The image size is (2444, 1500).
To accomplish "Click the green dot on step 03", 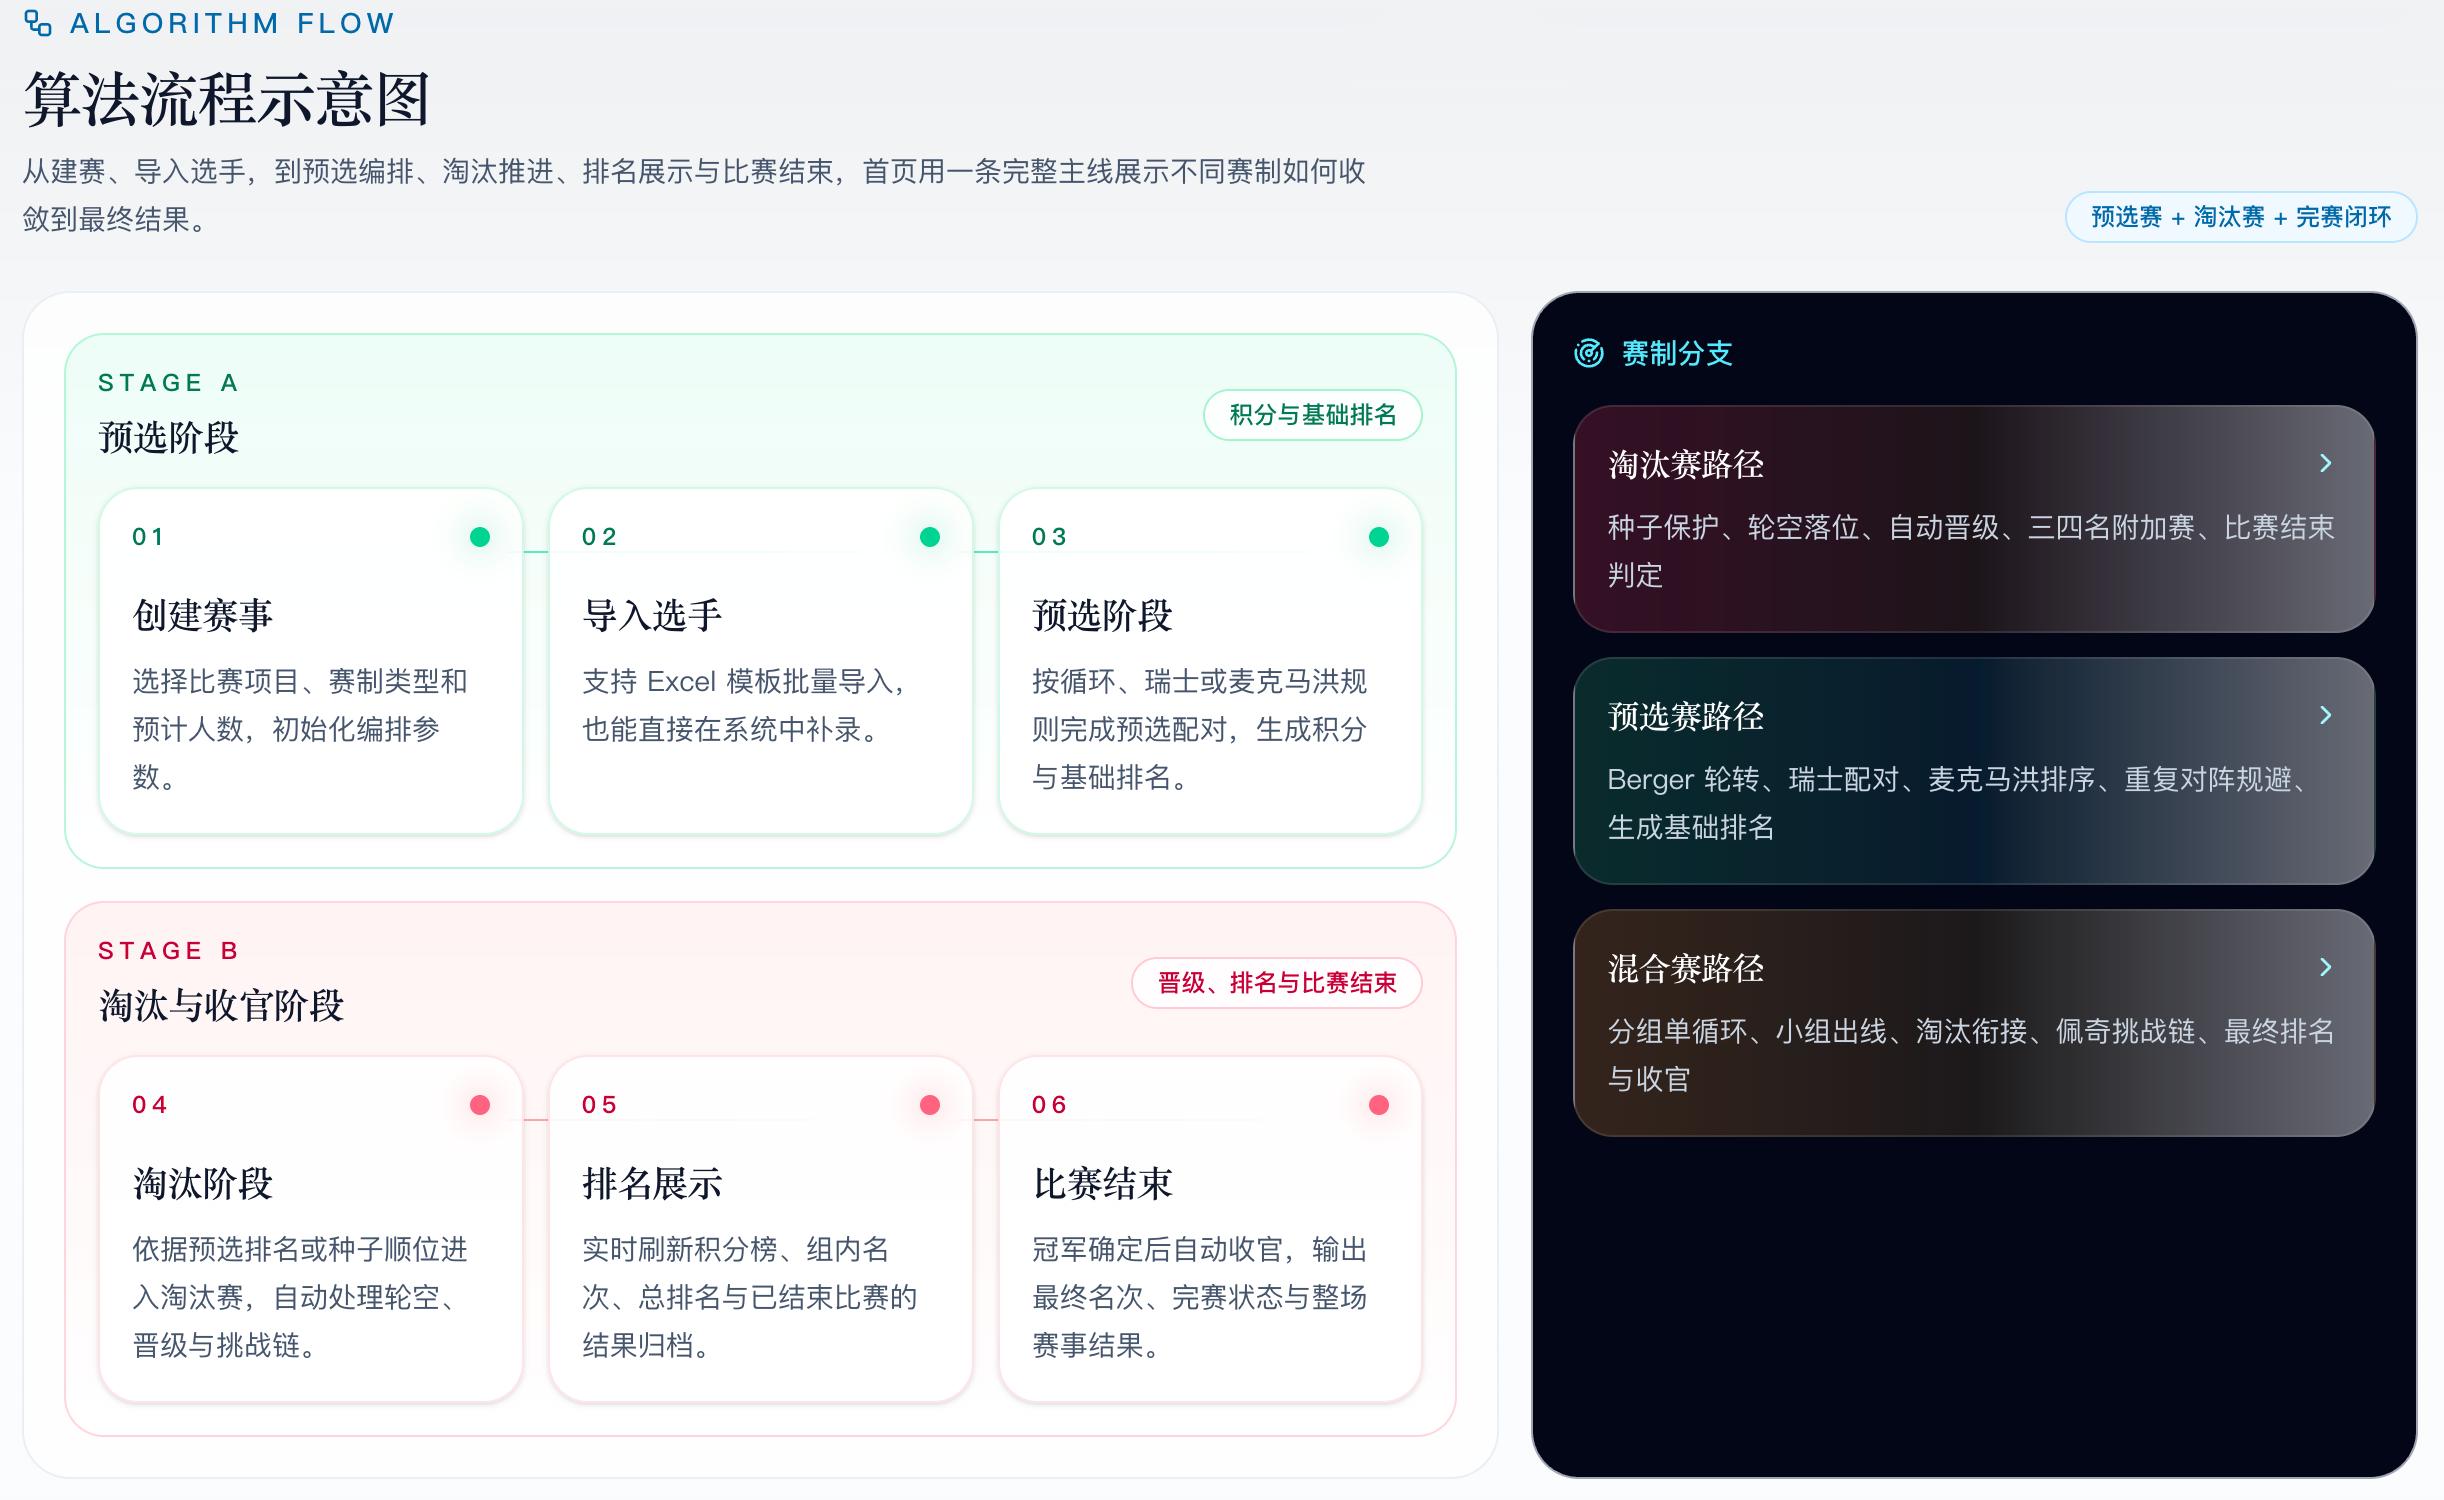I will [1379, 537].
